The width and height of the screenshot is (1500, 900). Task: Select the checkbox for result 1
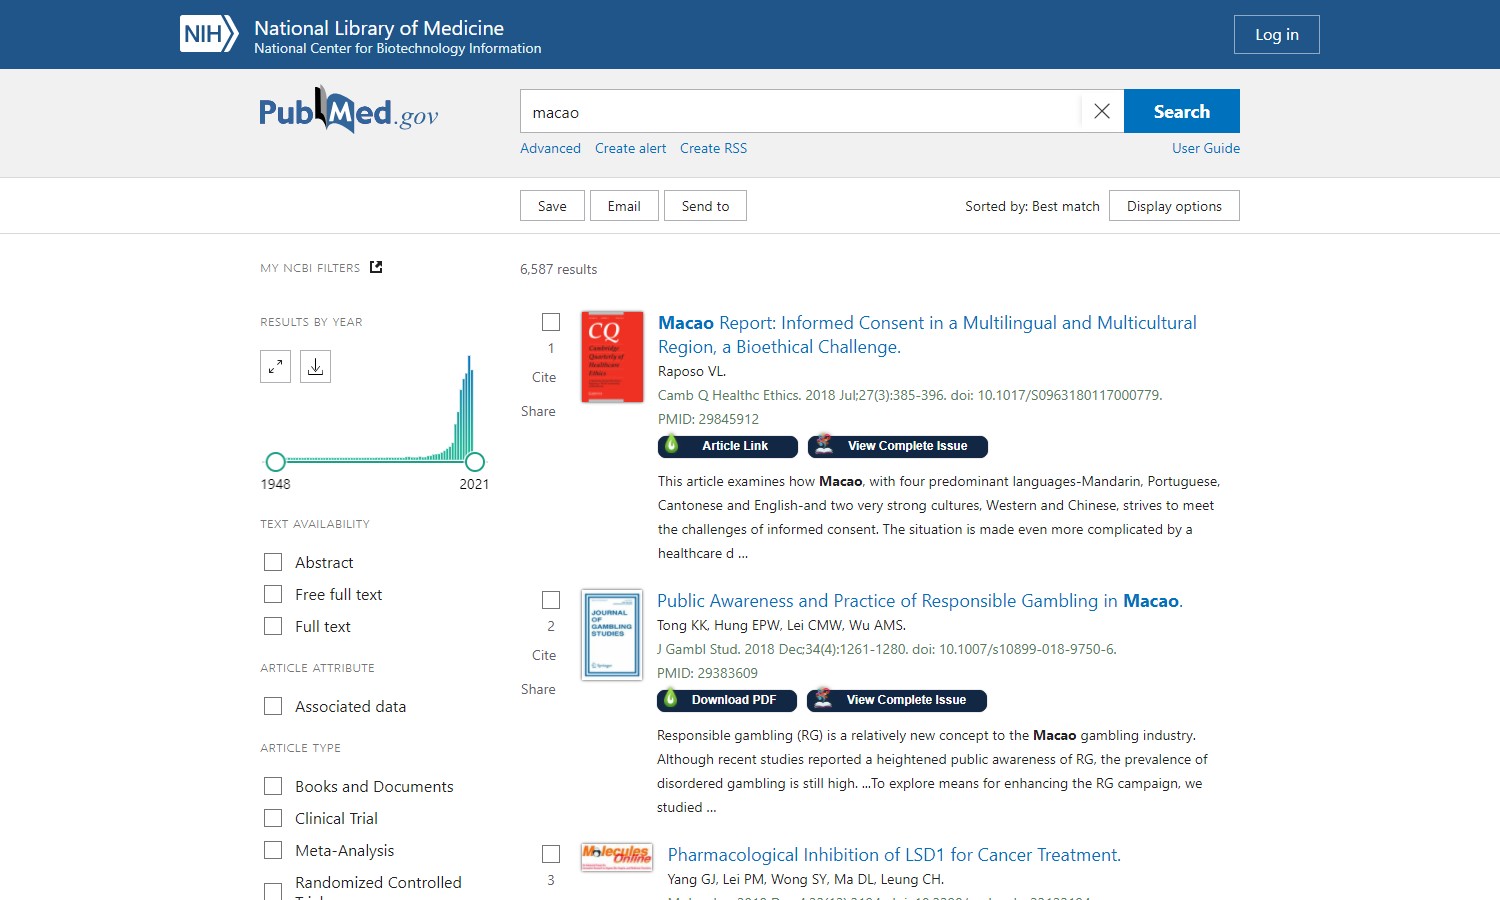[551, 322]
